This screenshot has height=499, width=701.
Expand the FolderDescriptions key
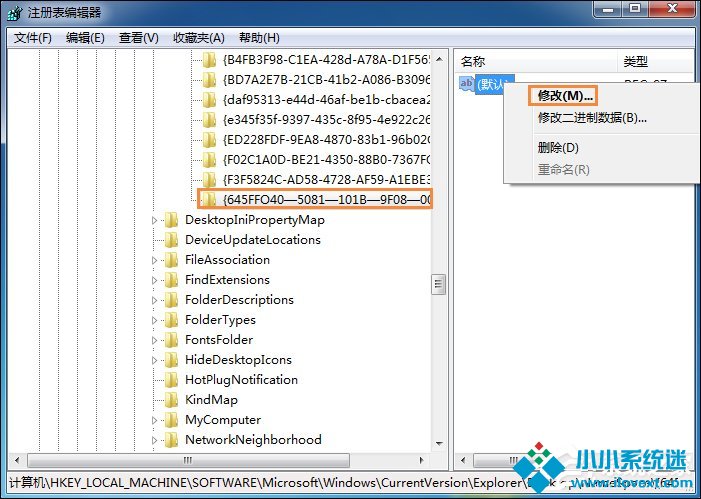(155, 300)
